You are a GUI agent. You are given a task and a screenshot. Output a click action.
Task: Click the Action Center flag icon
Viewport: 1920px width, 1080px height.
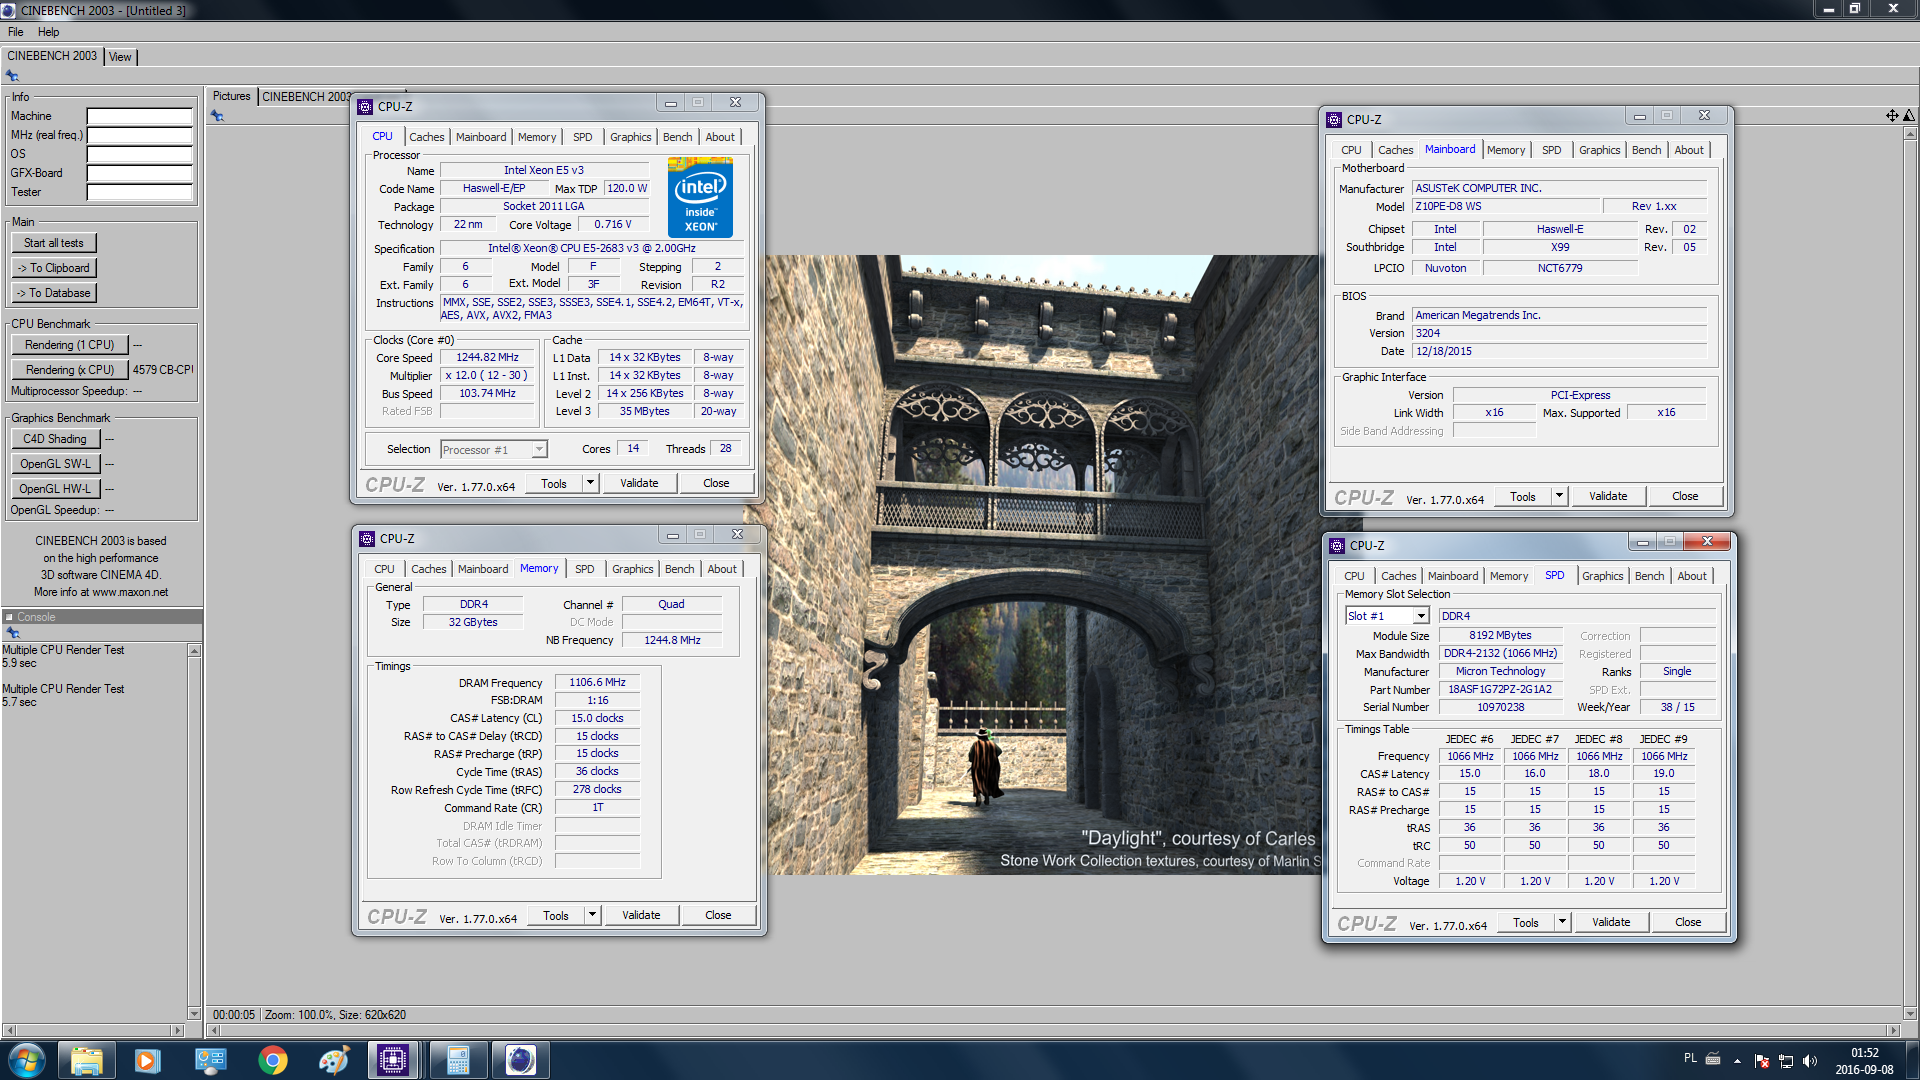1762,1061
